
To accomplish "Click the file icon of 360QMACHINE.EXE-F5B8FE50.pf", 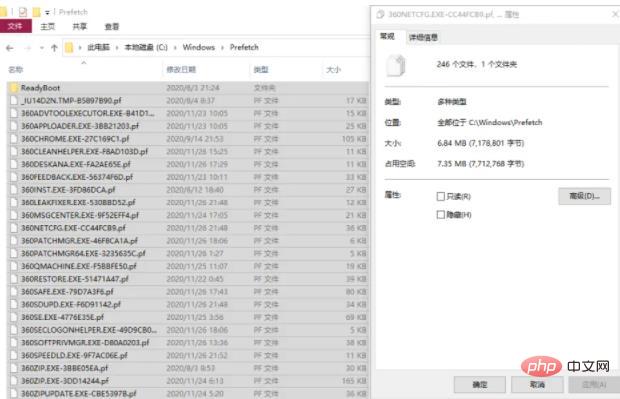I will coord(14,266).
